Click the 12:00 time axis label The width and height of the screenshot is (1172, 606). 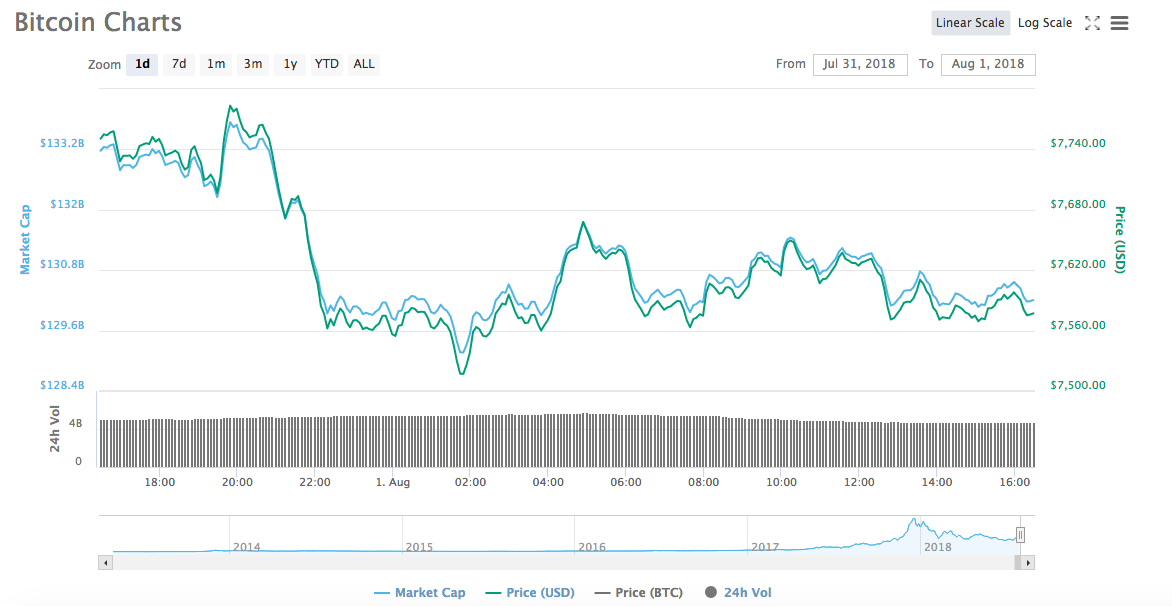point(859,483)
